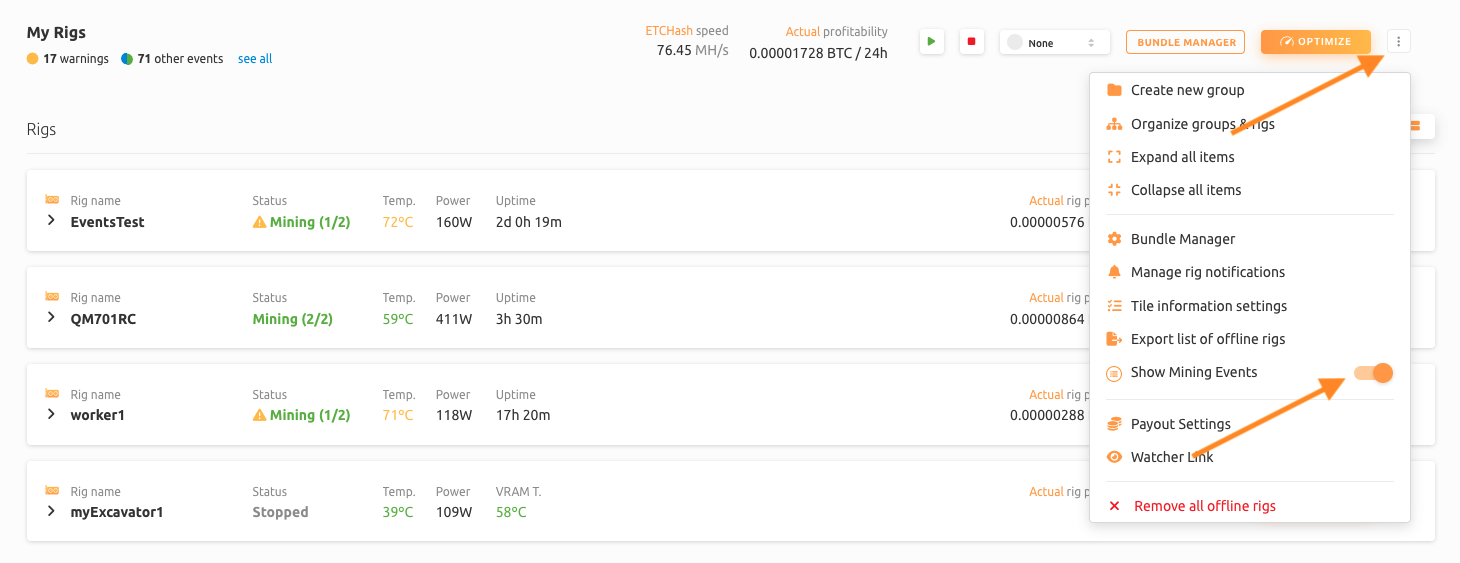Screen dimensions: 1460x563
Task: Expand the QM701RC rig details
Action: point(51,318)
